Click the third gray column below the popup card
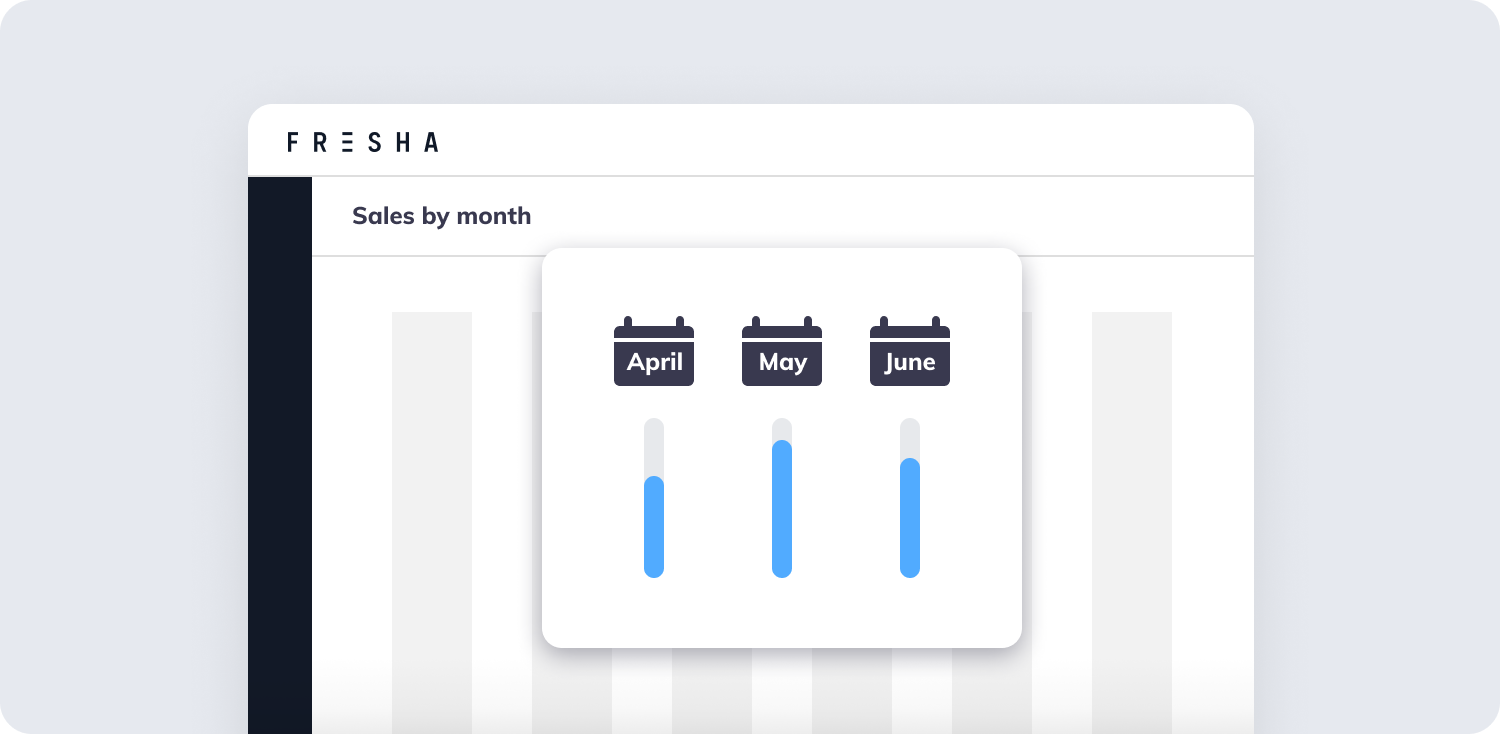 (x=712, y=691)
